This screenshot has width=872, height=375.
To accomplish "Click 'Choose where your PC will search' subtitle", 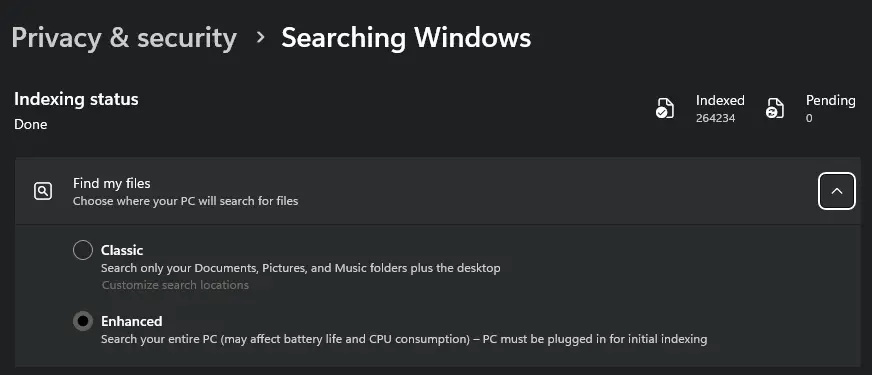I will pyautogui.click(x=185, y=201).
